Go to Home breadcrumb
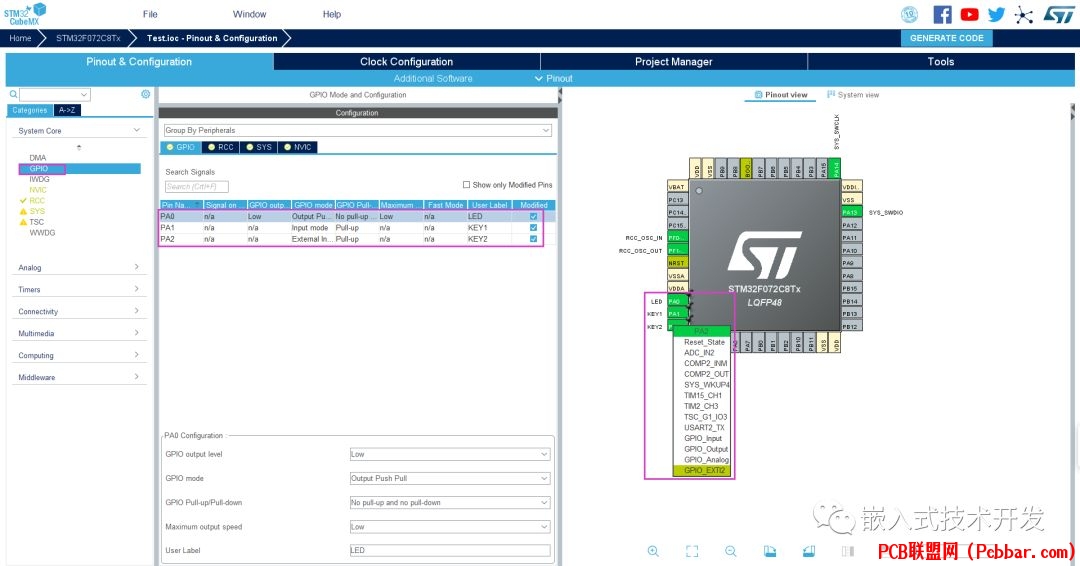1080x566 pixels. (x=20, y=38)
